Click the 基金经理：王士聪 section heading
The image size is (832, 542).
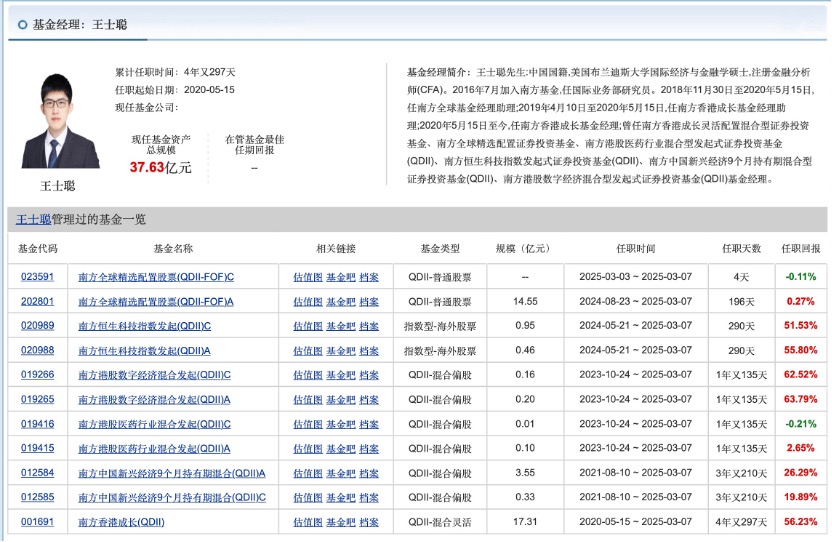[x=80, y=24]
